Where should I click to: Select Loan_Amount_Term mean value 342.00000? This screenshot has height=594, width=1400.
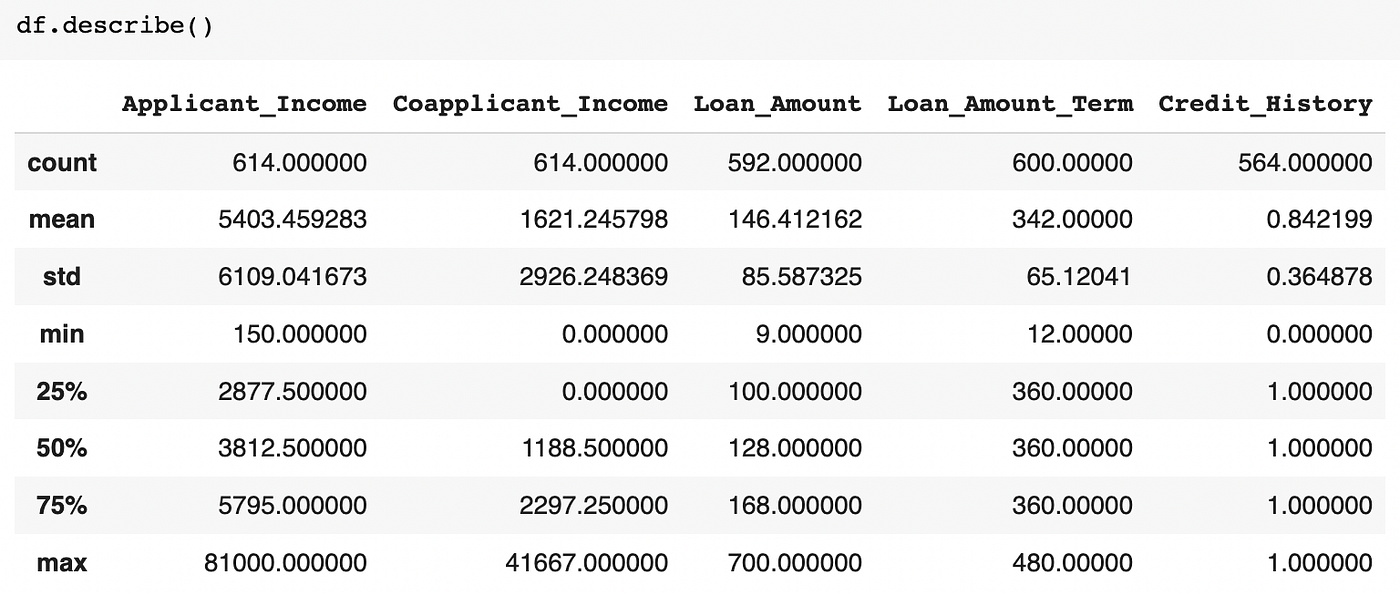coord(1072,219)
